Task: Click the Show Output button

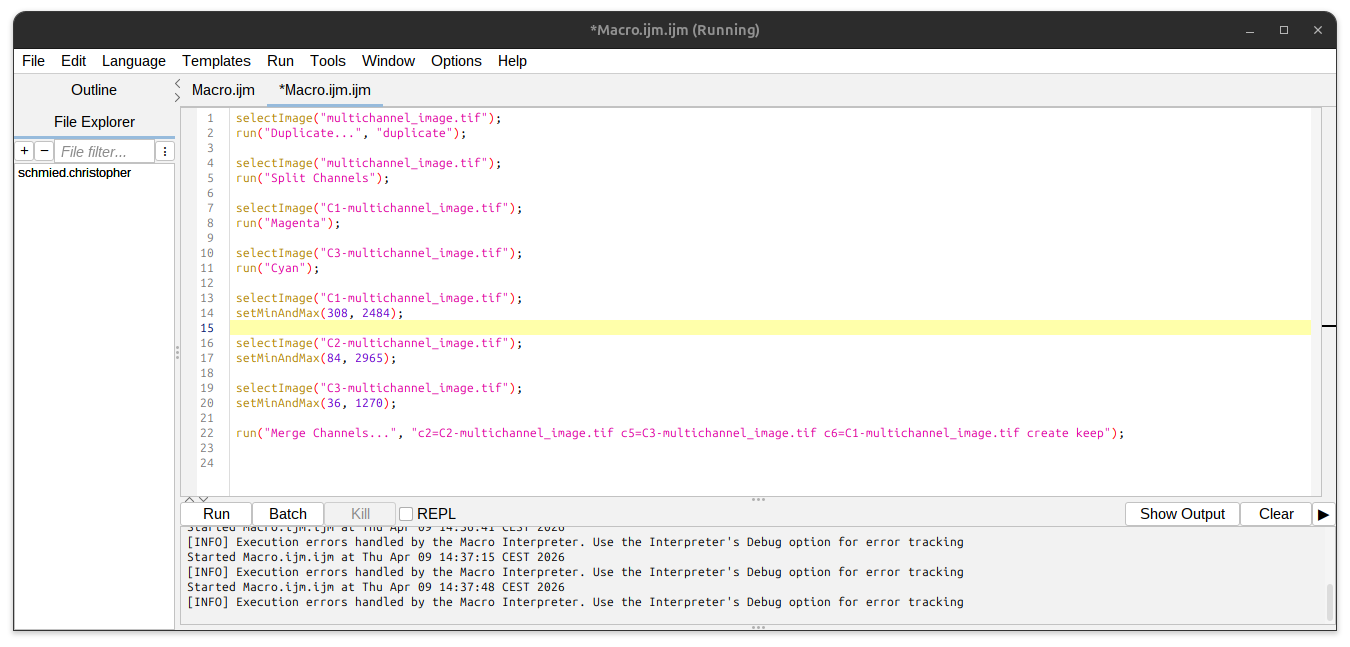Action: point(1182,514)
